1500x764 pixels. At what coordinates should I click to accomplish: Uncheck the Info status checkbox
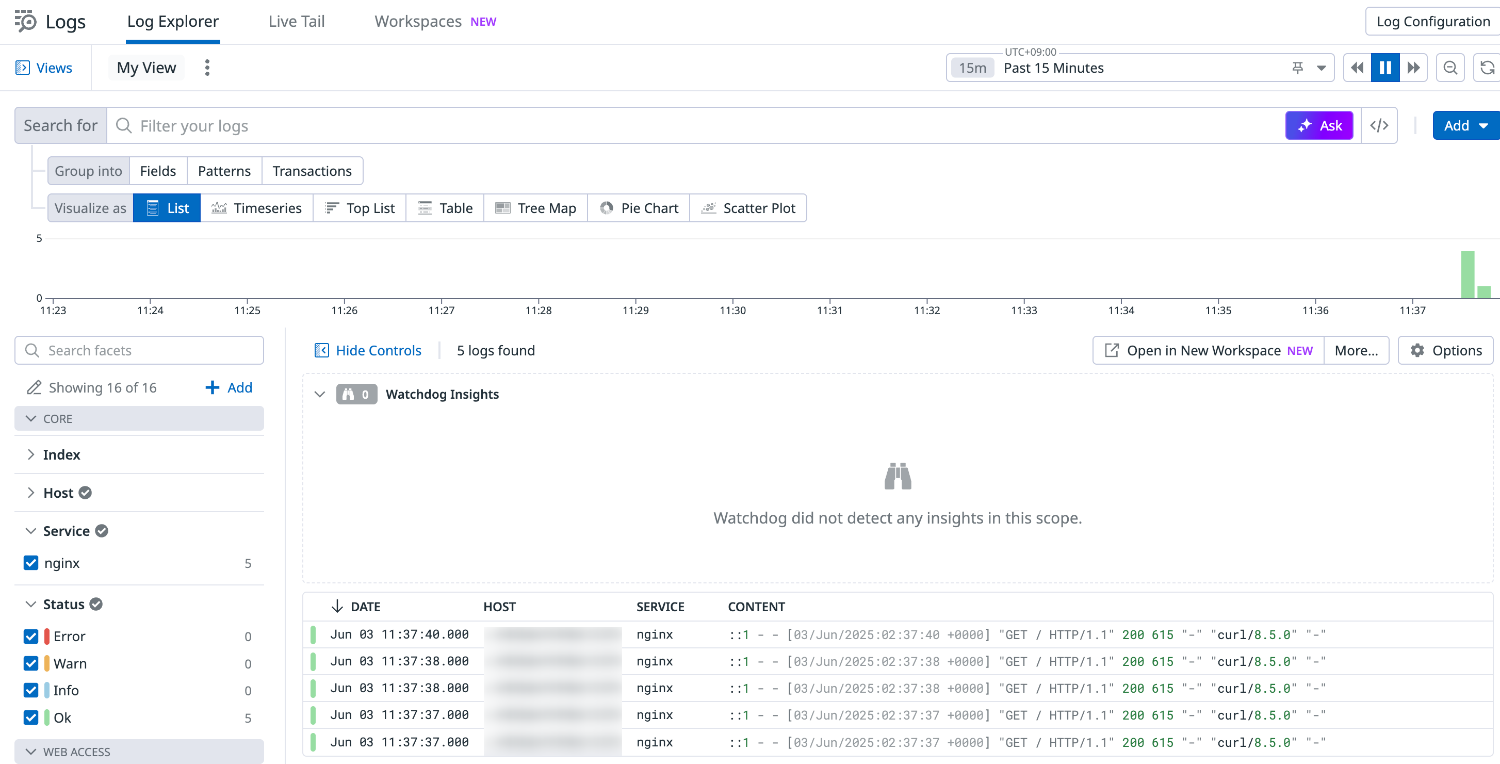(31, 691)
